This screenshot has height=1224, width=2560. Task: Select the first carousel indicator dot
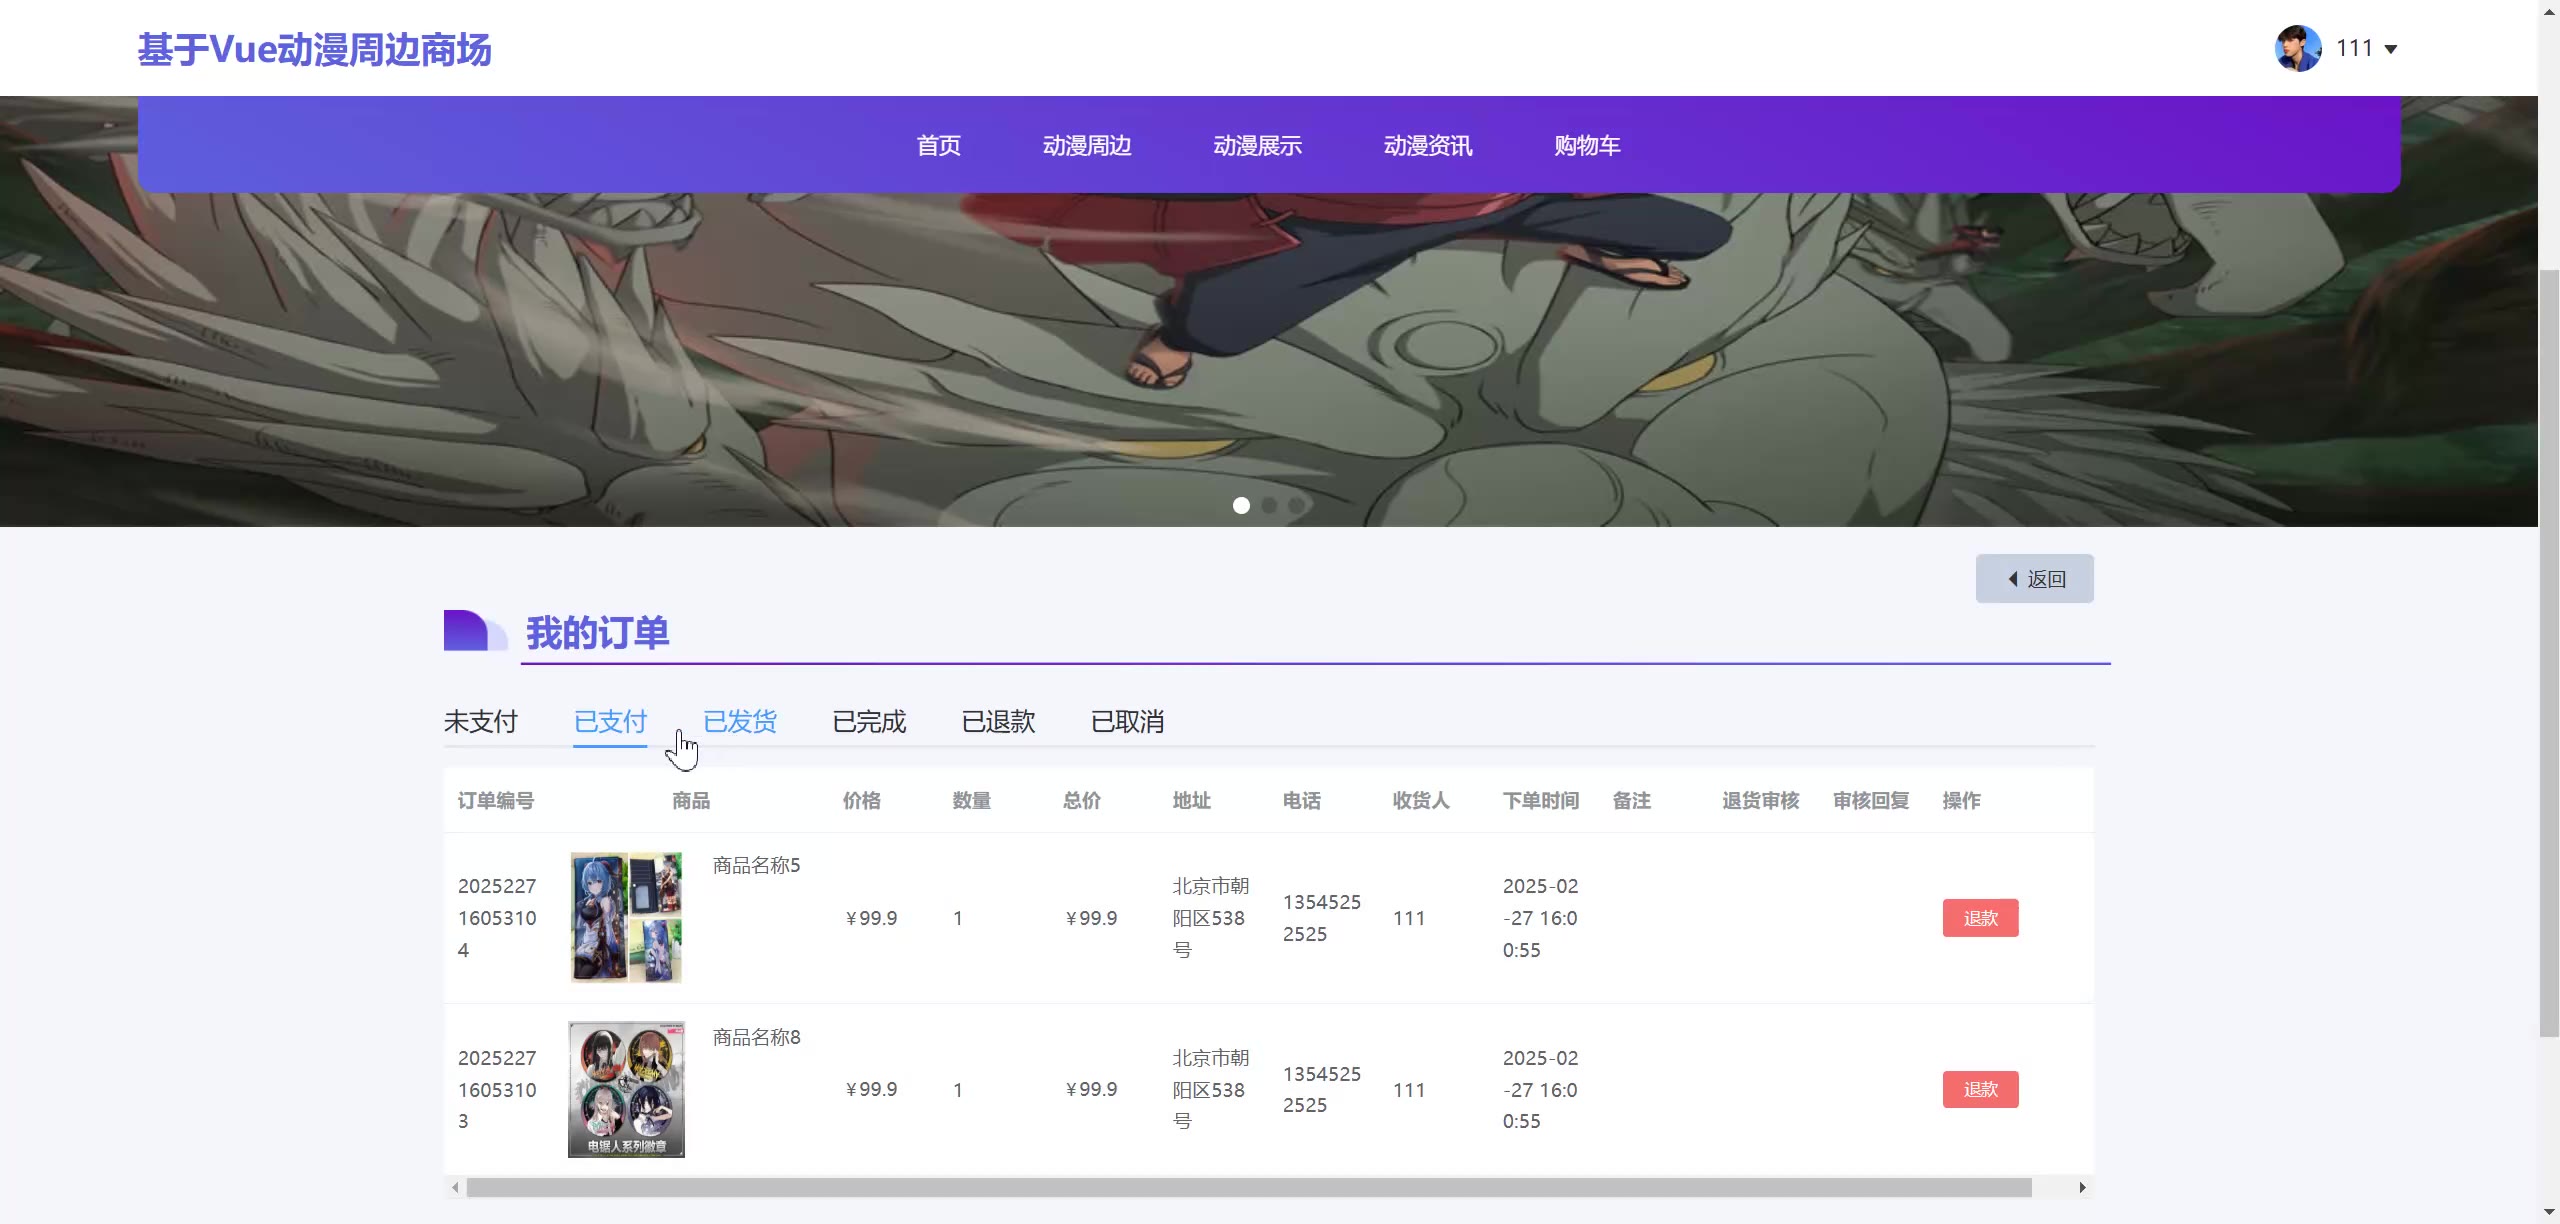1241,506
